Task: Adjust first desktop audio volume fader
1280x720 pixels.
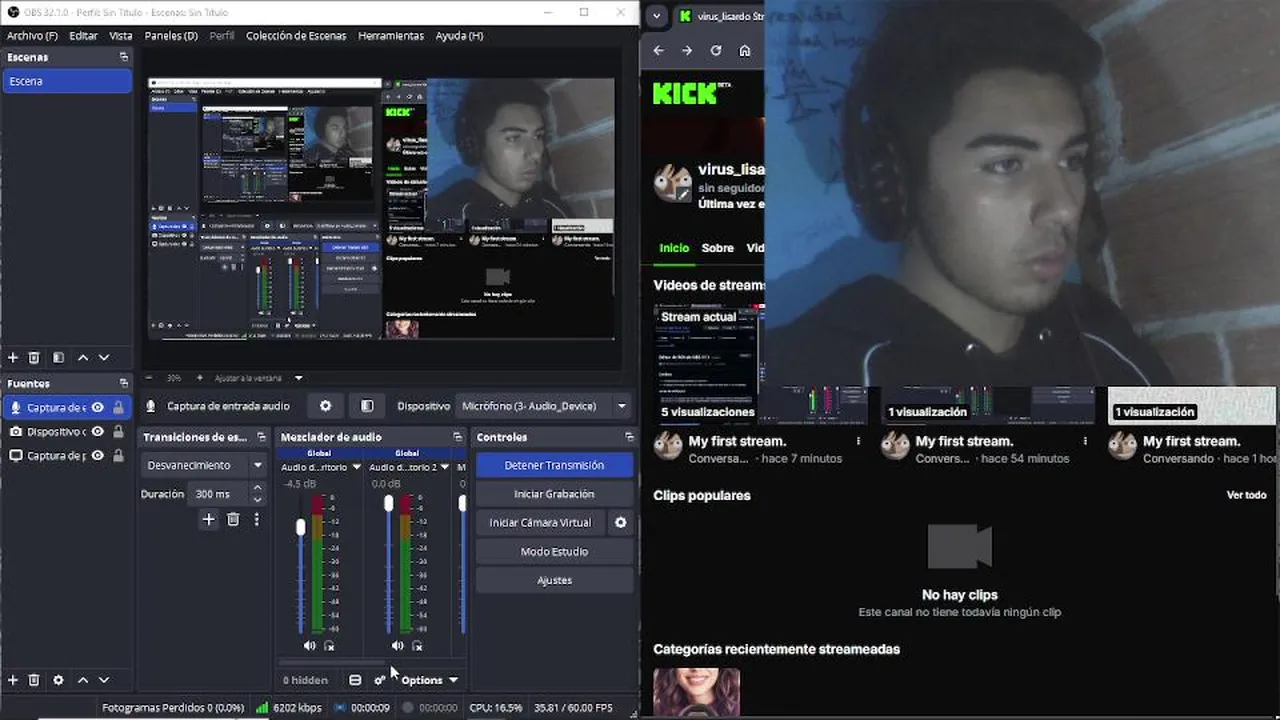Action: tap(300, 526)
